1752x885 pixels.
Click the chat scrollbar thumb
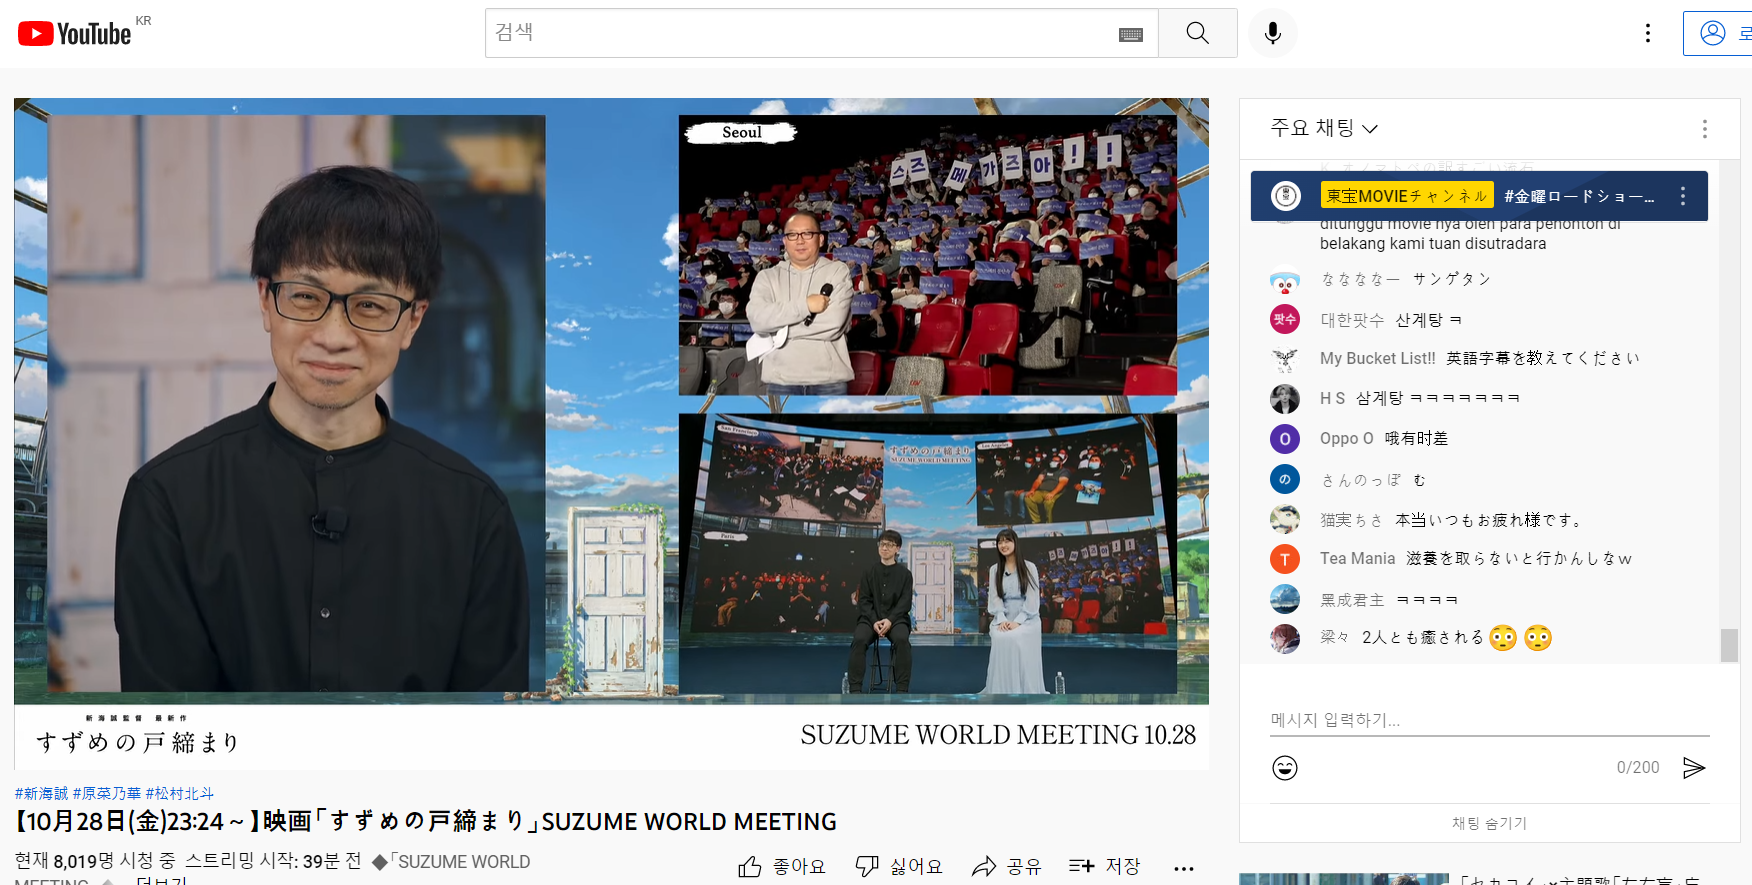(1729, 645)
